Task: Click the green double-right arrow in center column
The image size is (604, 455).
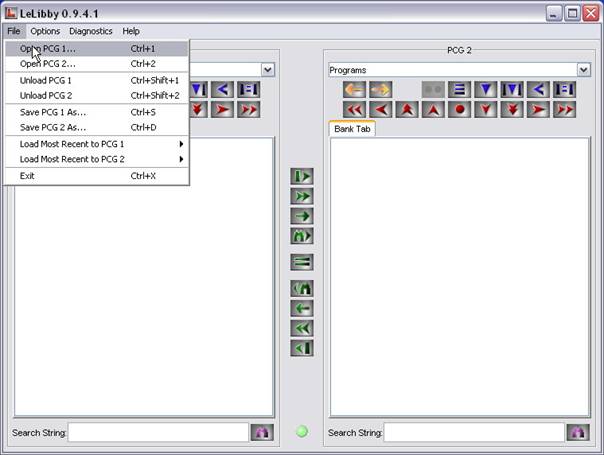Action: point(302,196)
